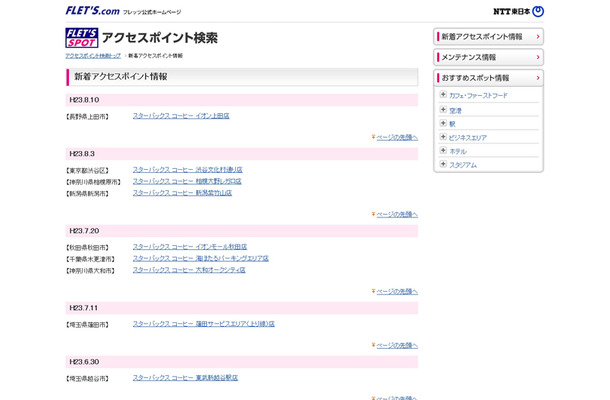Click ページの先頭へ under the H23.8.10 section
The width and height of the screenshot is (610, 400).
pyautogui.click(x=397, y=137)
